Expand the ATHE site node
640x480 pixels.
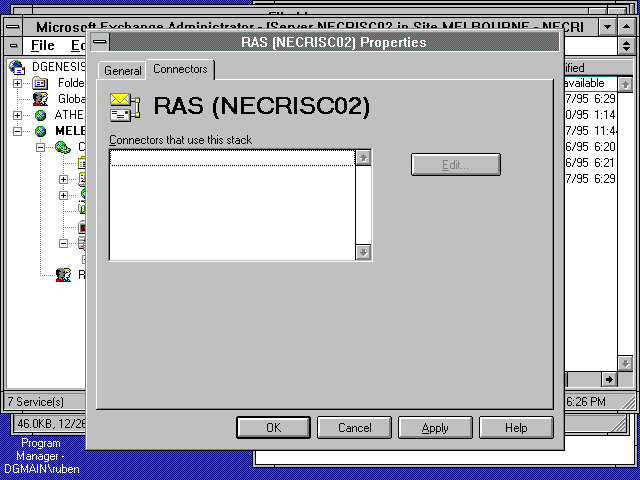point(17,115)
